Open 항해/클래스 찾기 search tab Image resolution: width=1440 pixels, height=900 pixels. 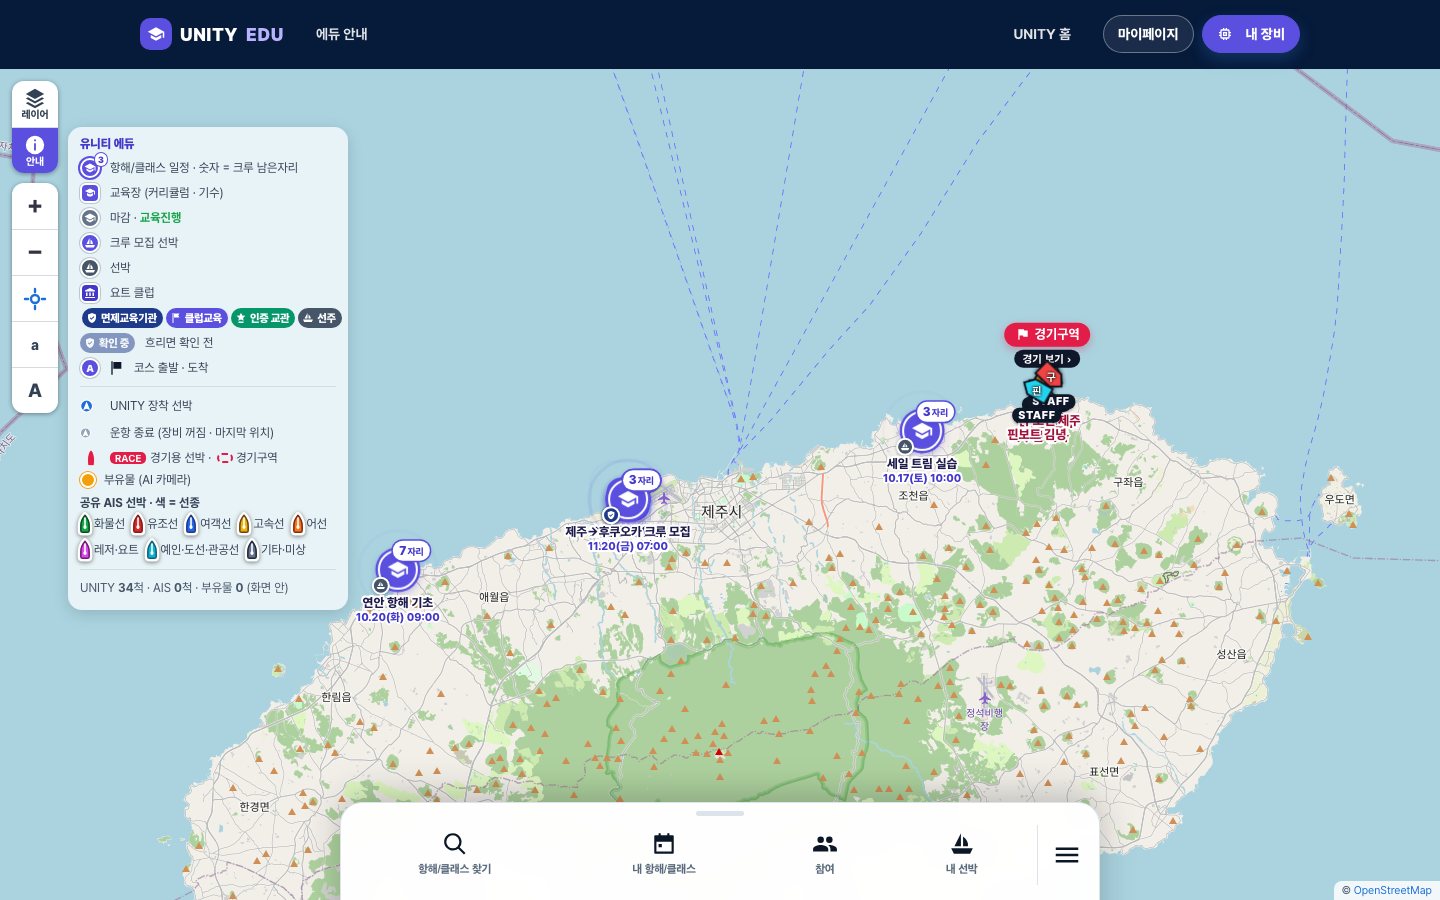point(455,854)
